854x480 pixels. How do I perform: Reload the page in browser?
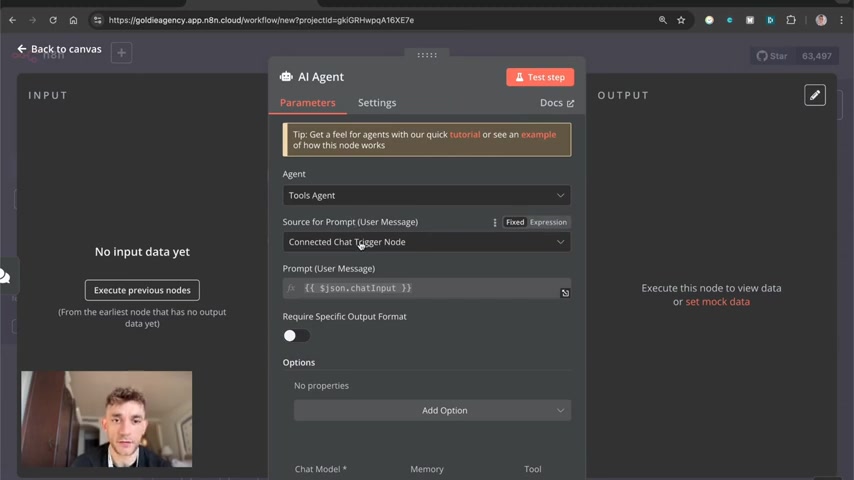point(53,20)
